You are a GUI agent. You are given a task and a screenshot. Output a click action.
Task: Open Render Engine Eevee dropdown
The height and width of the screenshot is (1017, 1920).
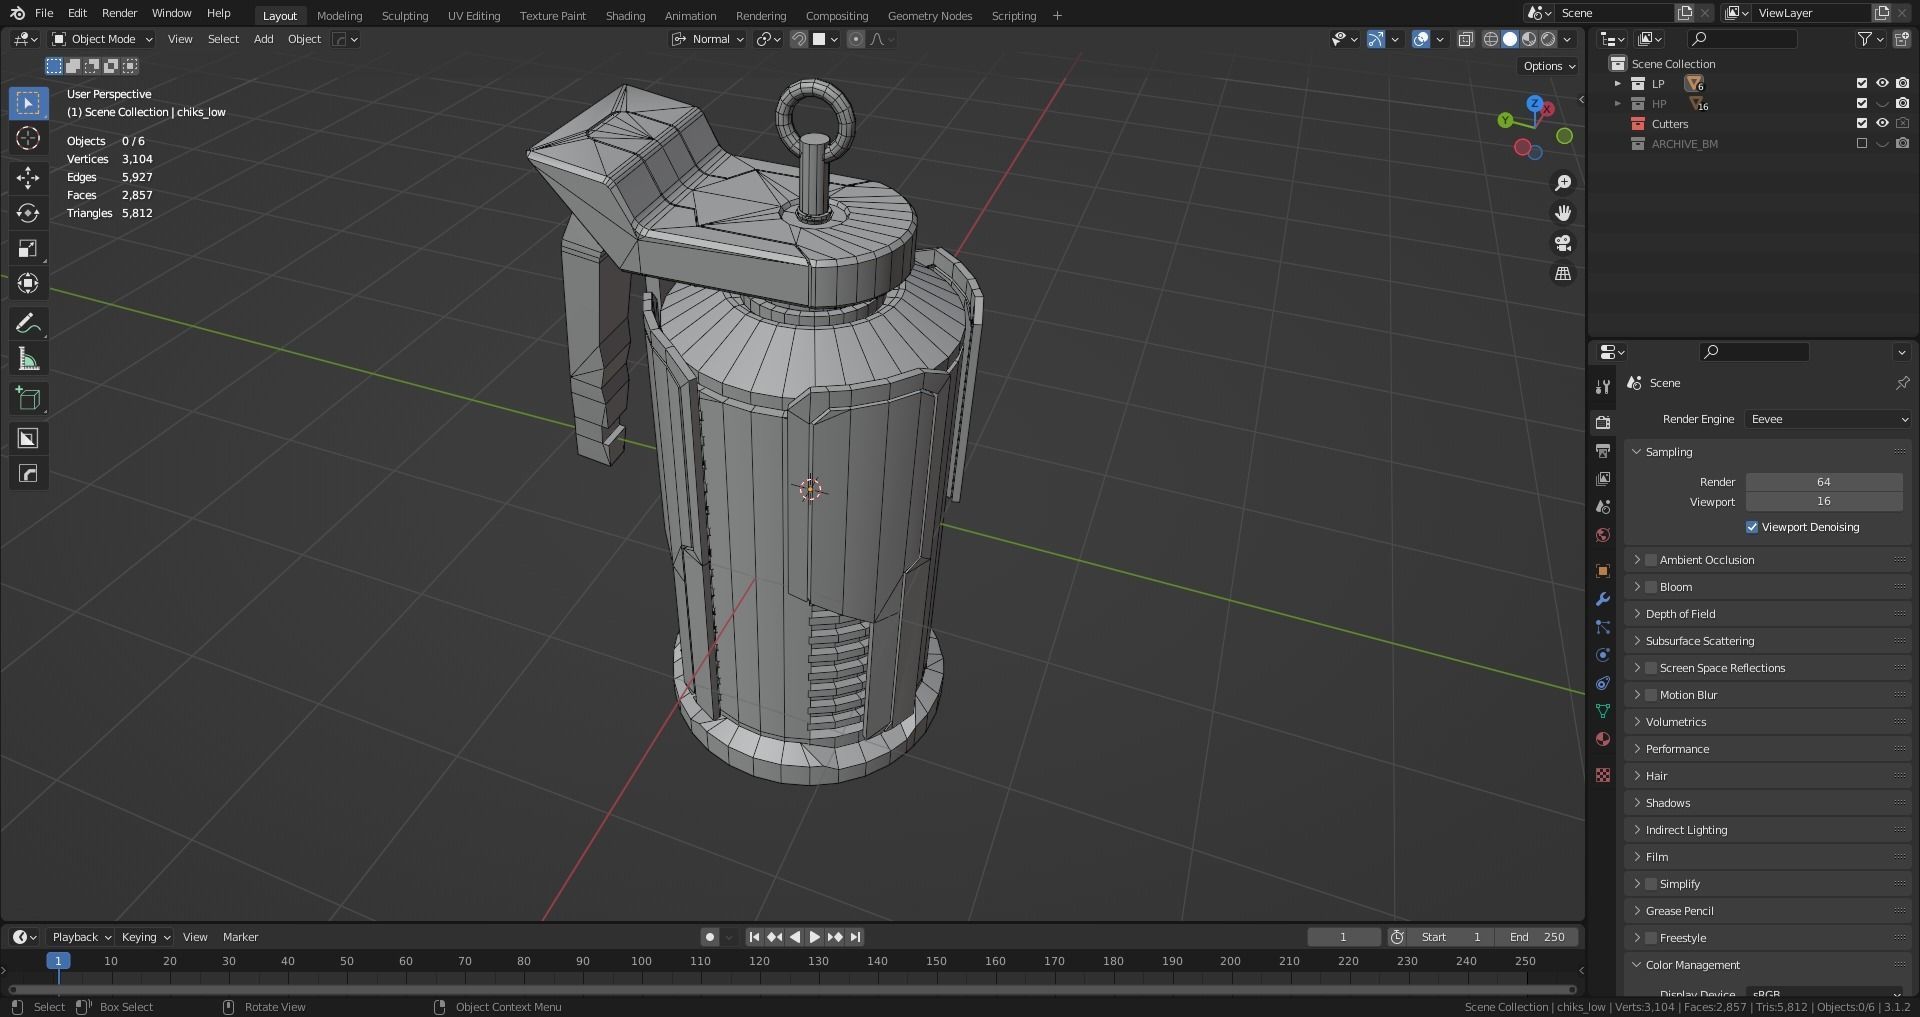coord(1828,419)
